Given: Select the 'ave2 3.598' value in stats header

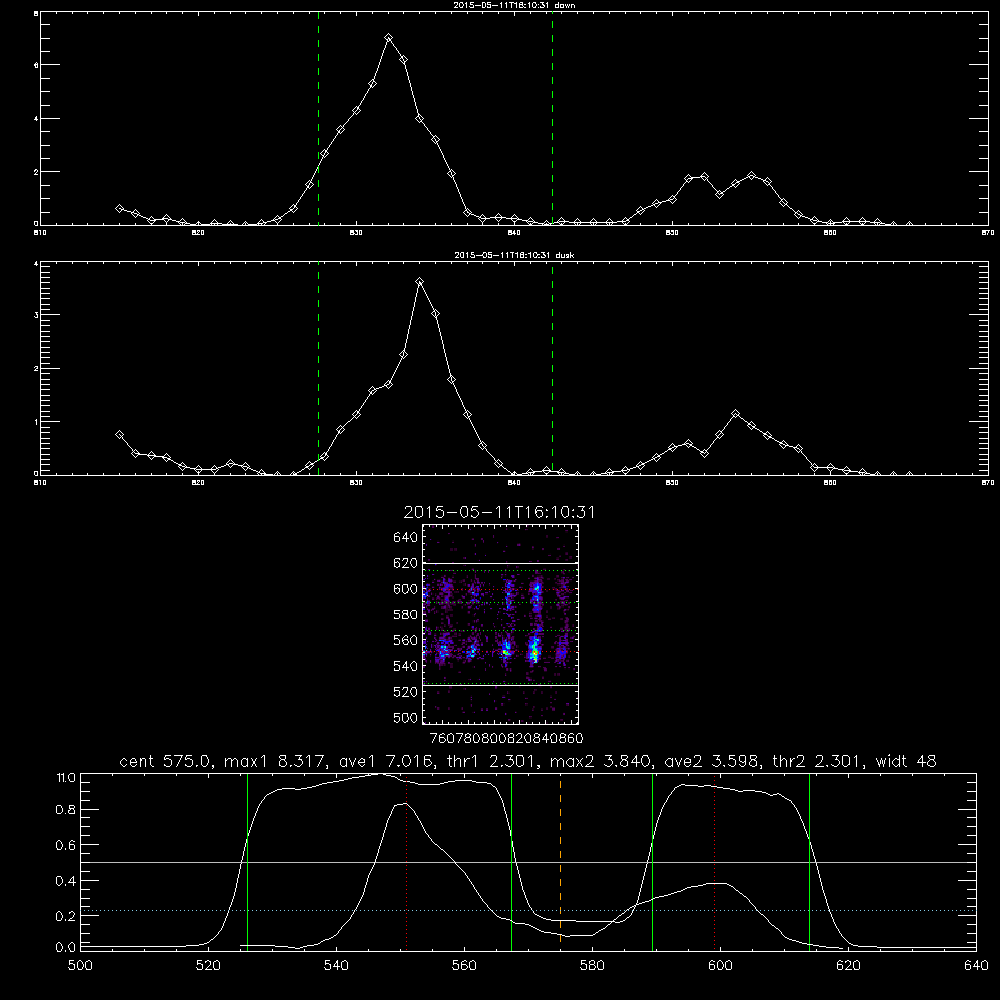Looking at the screenshot, I should tap(712, 761).
